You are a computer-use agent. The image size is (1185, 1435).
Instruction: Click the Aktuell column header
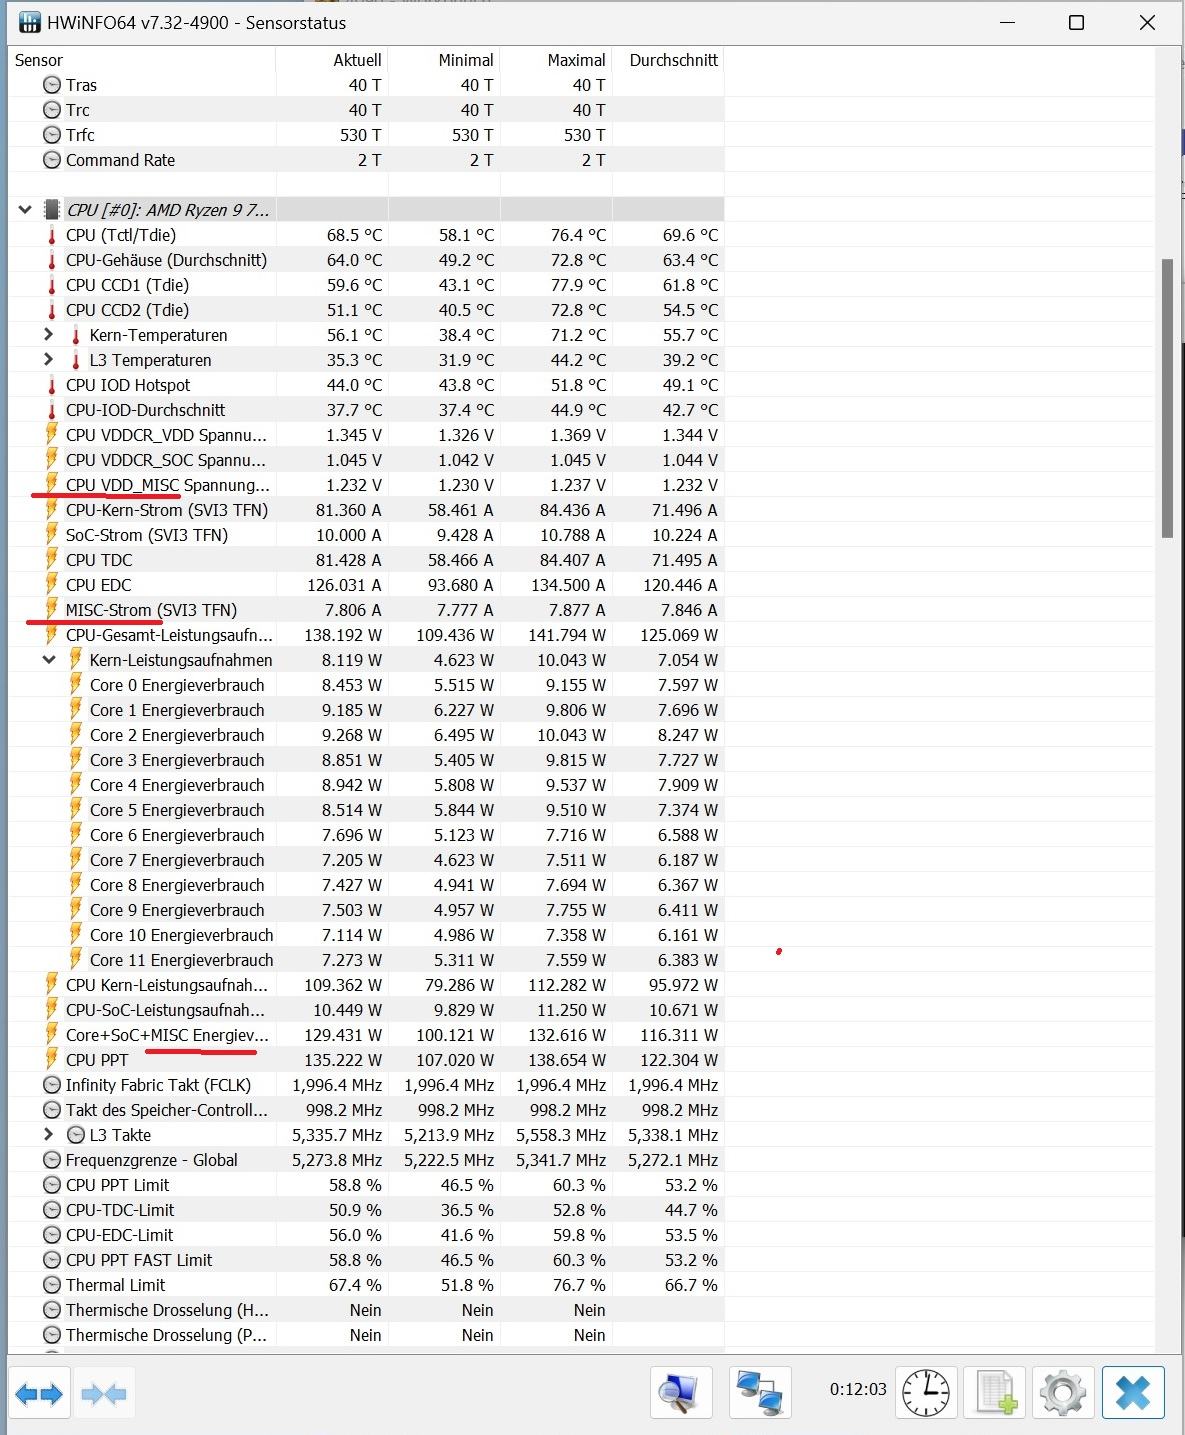(x=332, y=60)
